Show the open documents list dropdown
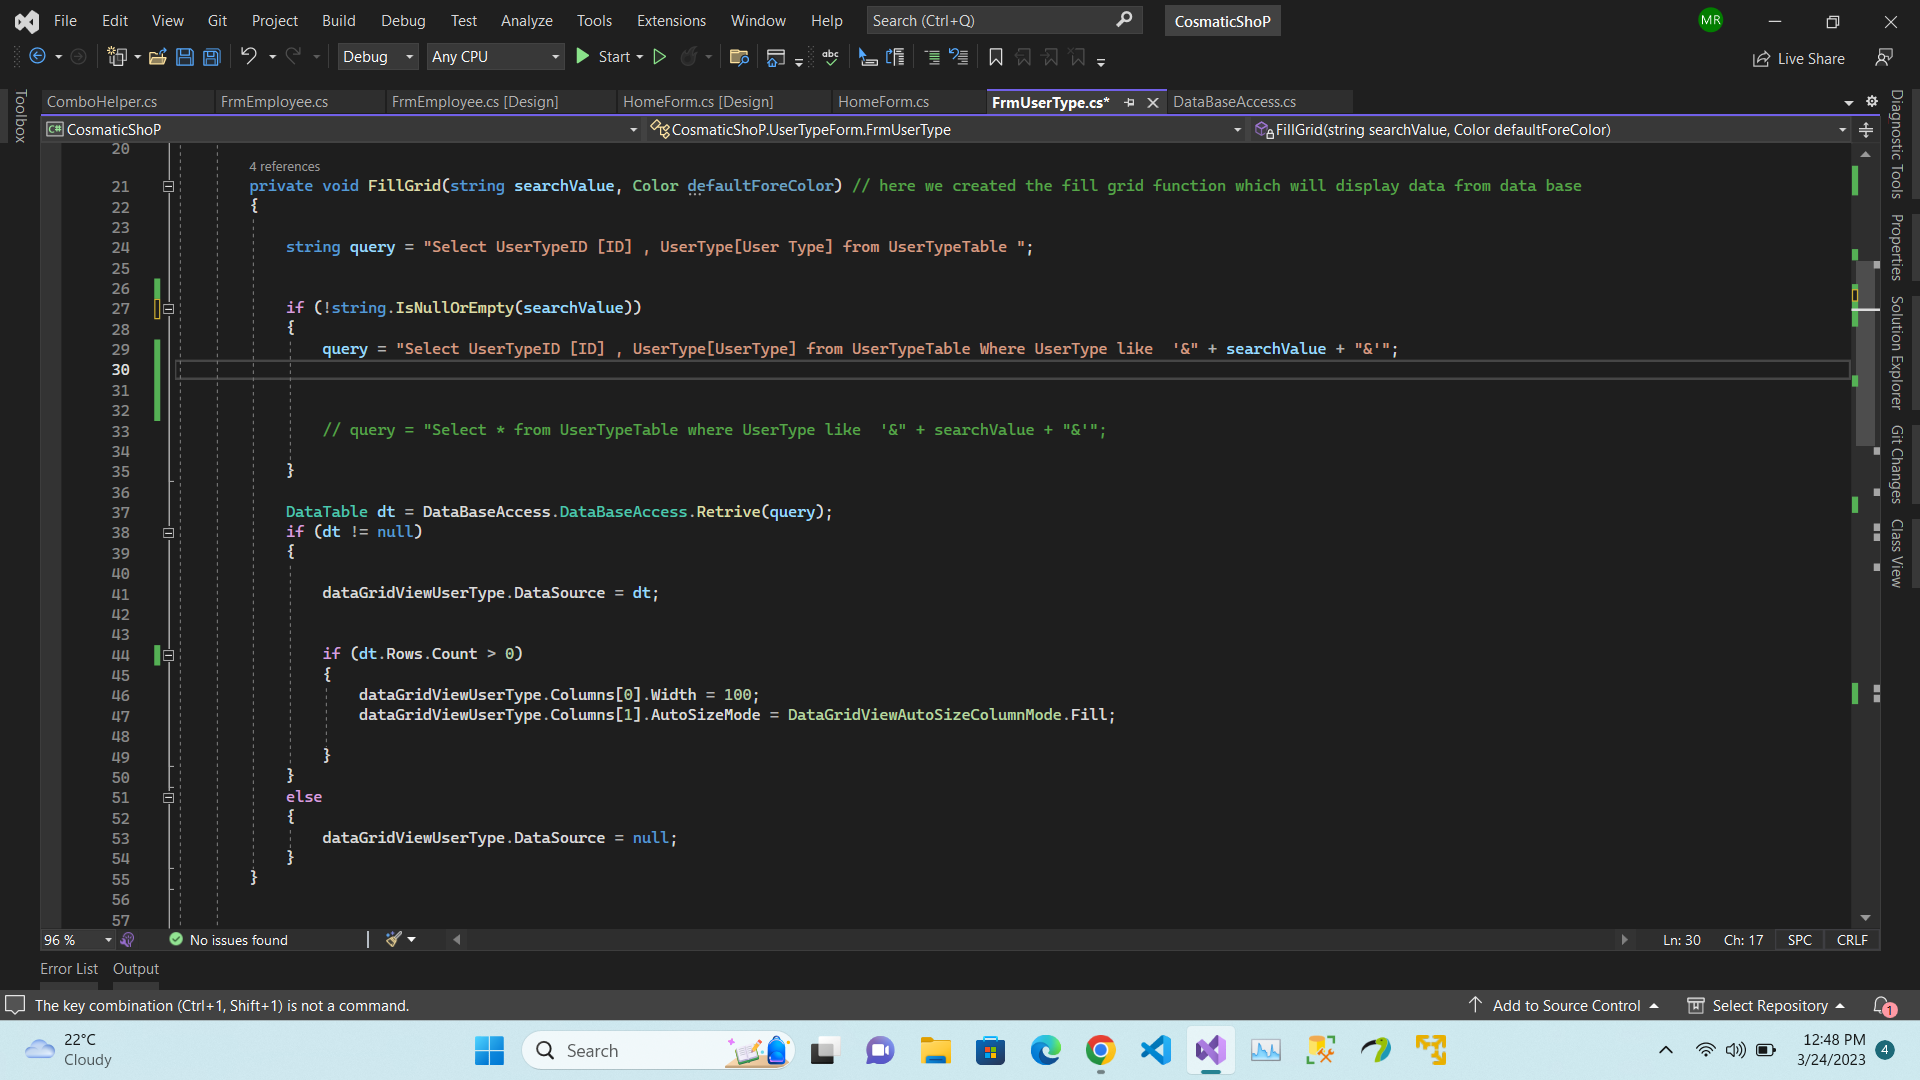The width and height of the screenshot is (1920, 1080). coord(1848,102)
